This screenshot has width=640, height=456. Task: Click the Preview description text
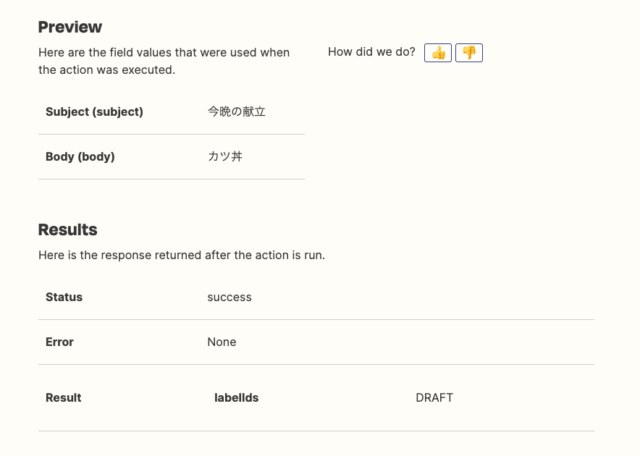[164, 61]
